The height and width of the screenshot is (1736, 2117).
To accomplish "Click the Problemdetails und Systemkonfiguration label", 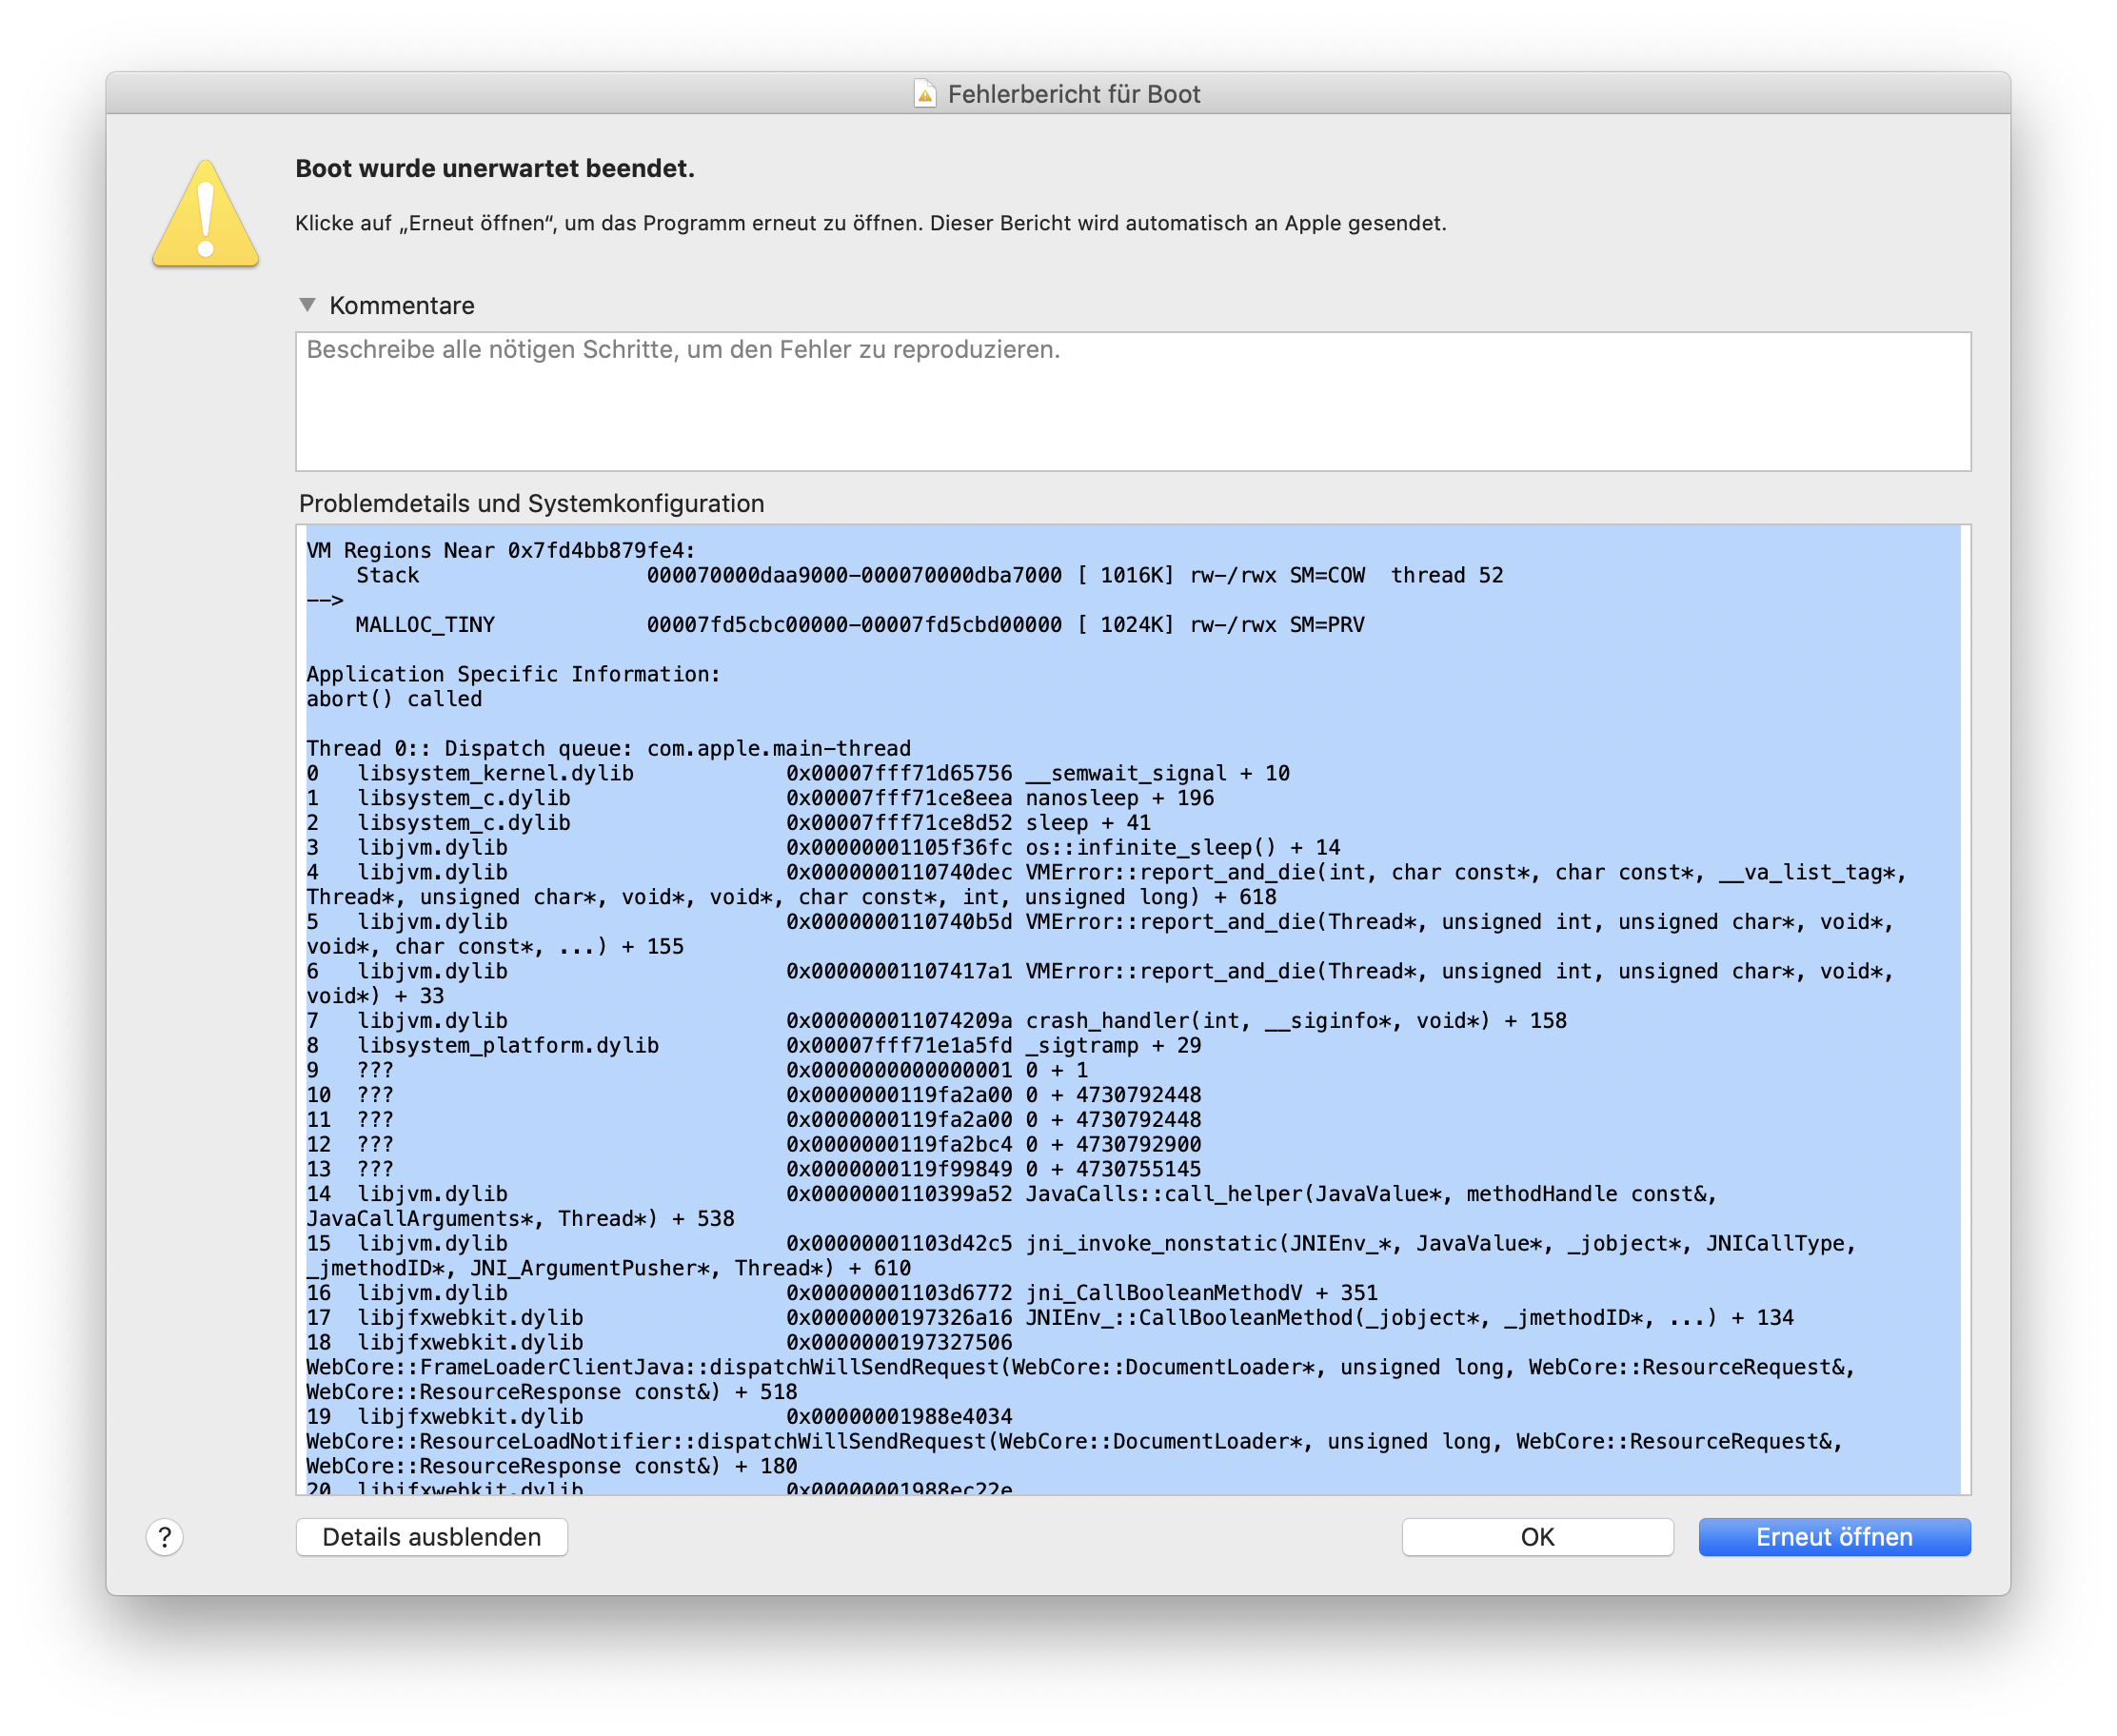I will click(x=532, y=504).
